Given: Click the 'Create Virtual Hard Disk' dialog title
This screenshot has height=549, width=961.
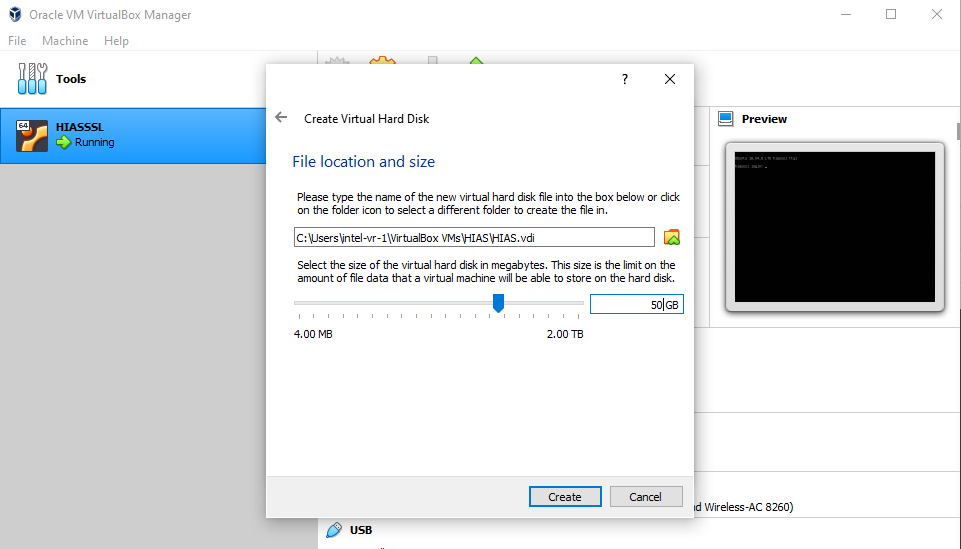Looking at the screenshot, I should (367, 118).
